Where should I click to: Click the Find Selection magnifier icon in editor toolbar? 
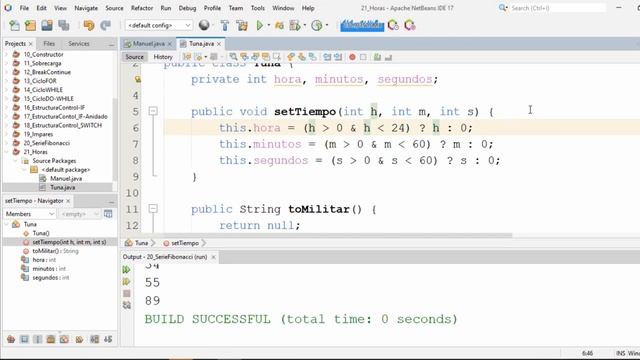click(233, 57)
